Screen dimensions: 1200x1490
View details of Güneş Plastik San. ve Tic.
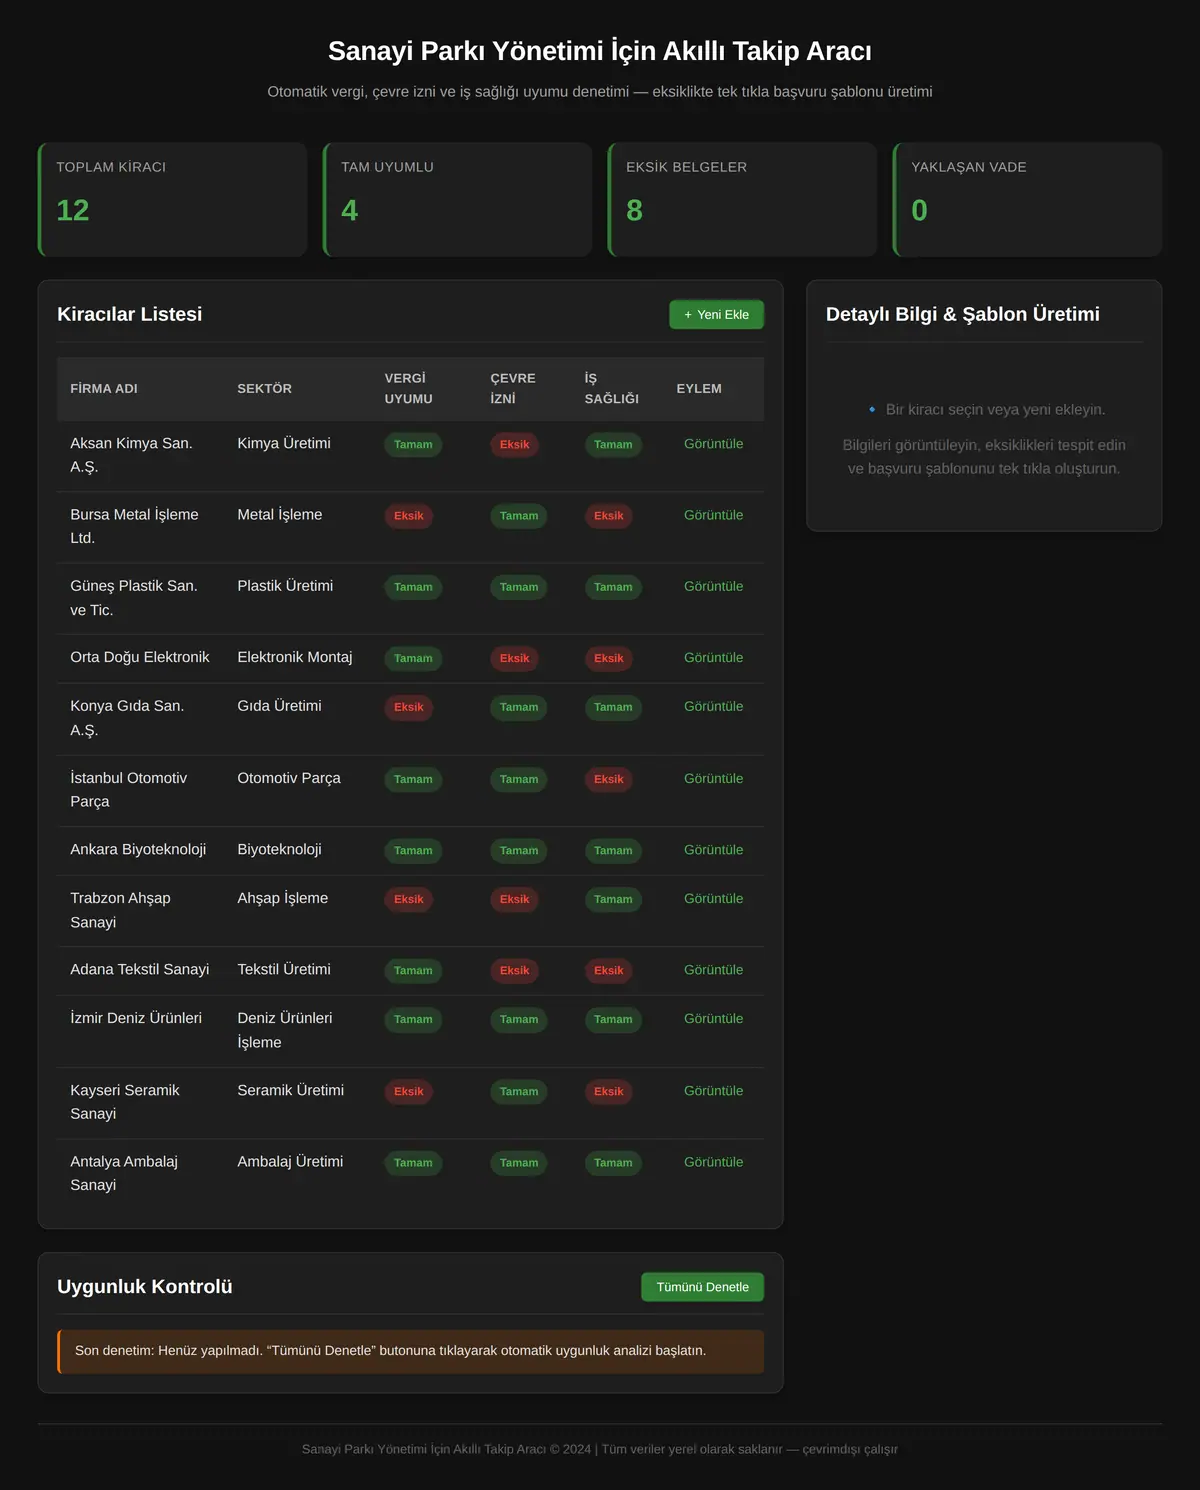tap(713, 586)
